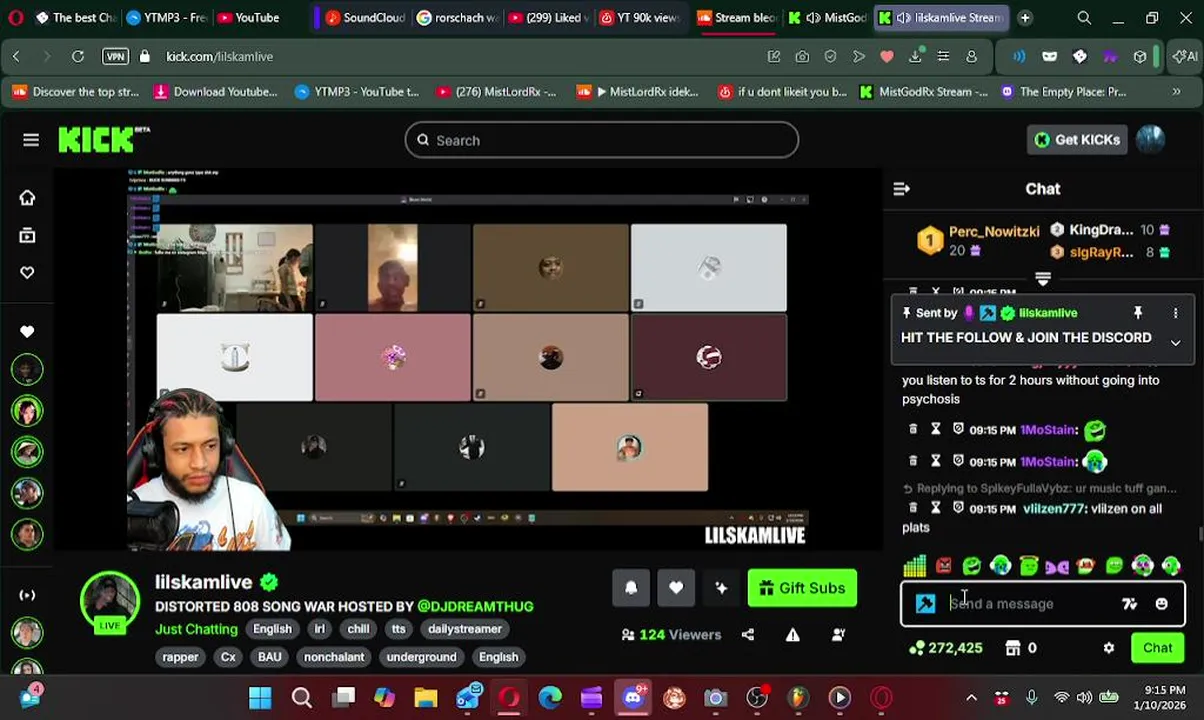Open chat settings gear
Viewport: 1204px width, 720px height.
point(1108,648)
